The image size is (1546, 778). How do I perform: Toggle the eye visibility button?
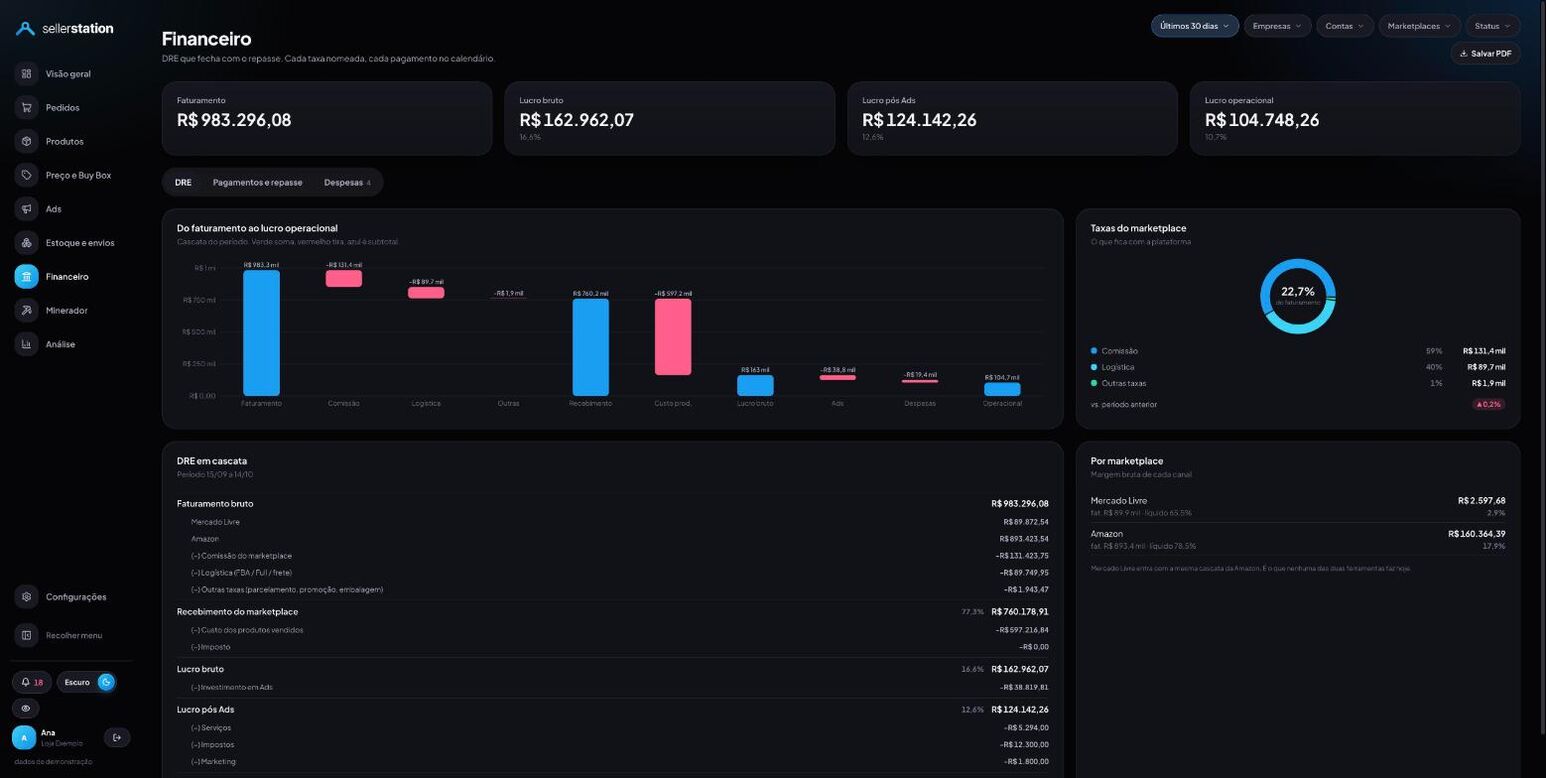pos(26,709)
